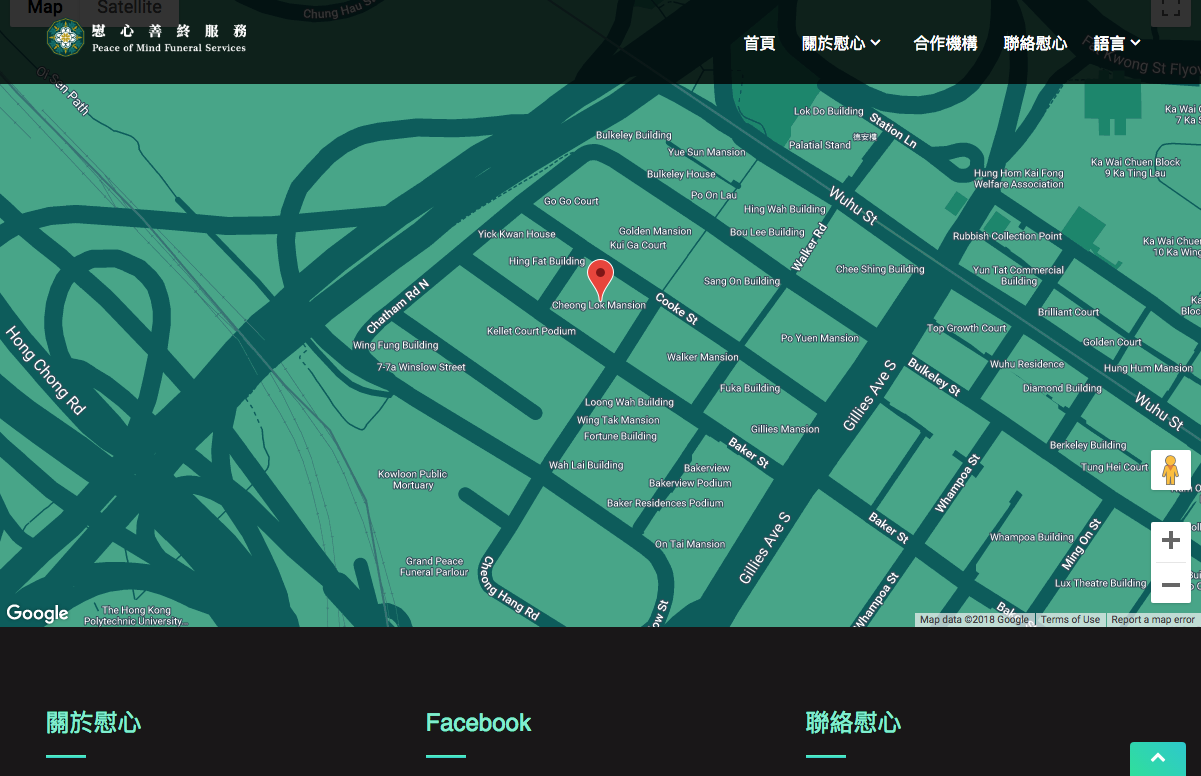Switch to Map view type

point(45,8)
